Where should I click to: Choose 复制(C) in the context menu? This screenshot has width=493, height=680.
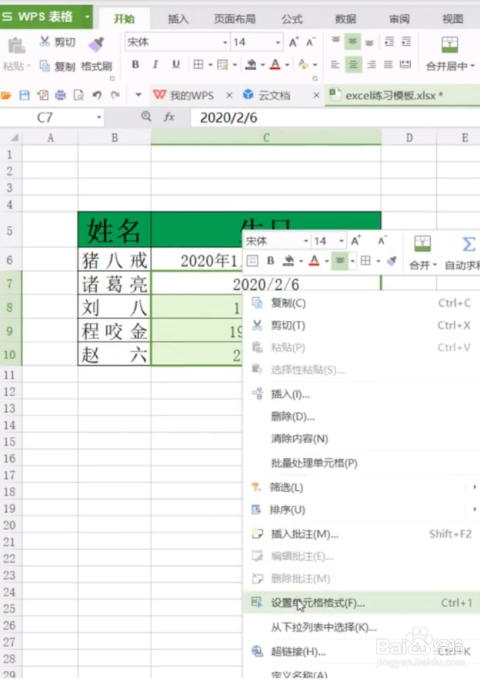click(361, 303)
